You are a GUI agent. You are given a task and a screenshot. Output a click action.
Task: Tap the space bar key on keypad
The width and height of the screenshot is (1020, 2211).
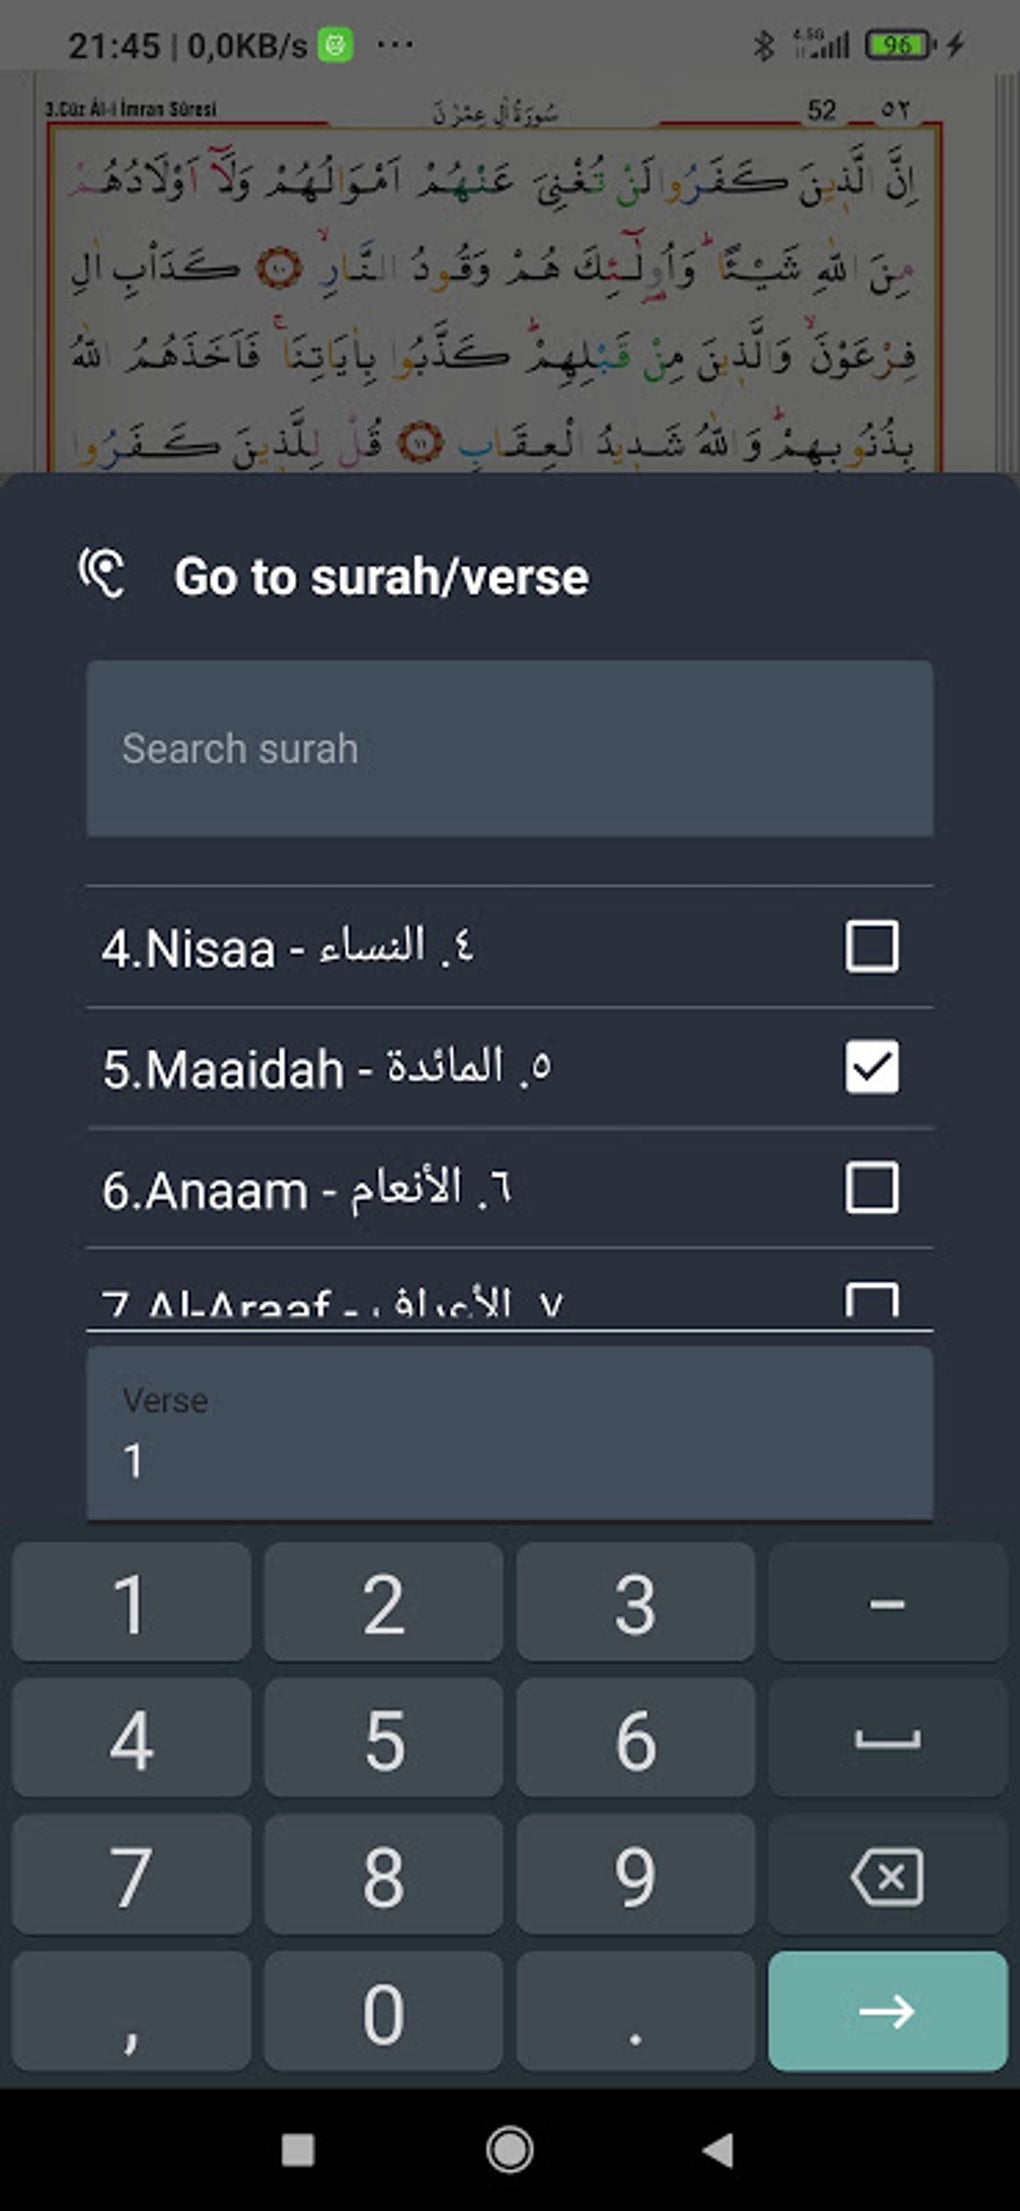click(x=887, y=1740)
